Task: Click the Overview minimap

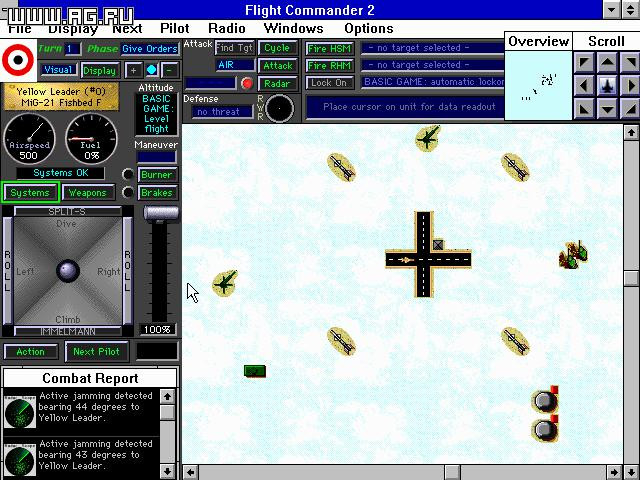Action: tap(538, 85)
